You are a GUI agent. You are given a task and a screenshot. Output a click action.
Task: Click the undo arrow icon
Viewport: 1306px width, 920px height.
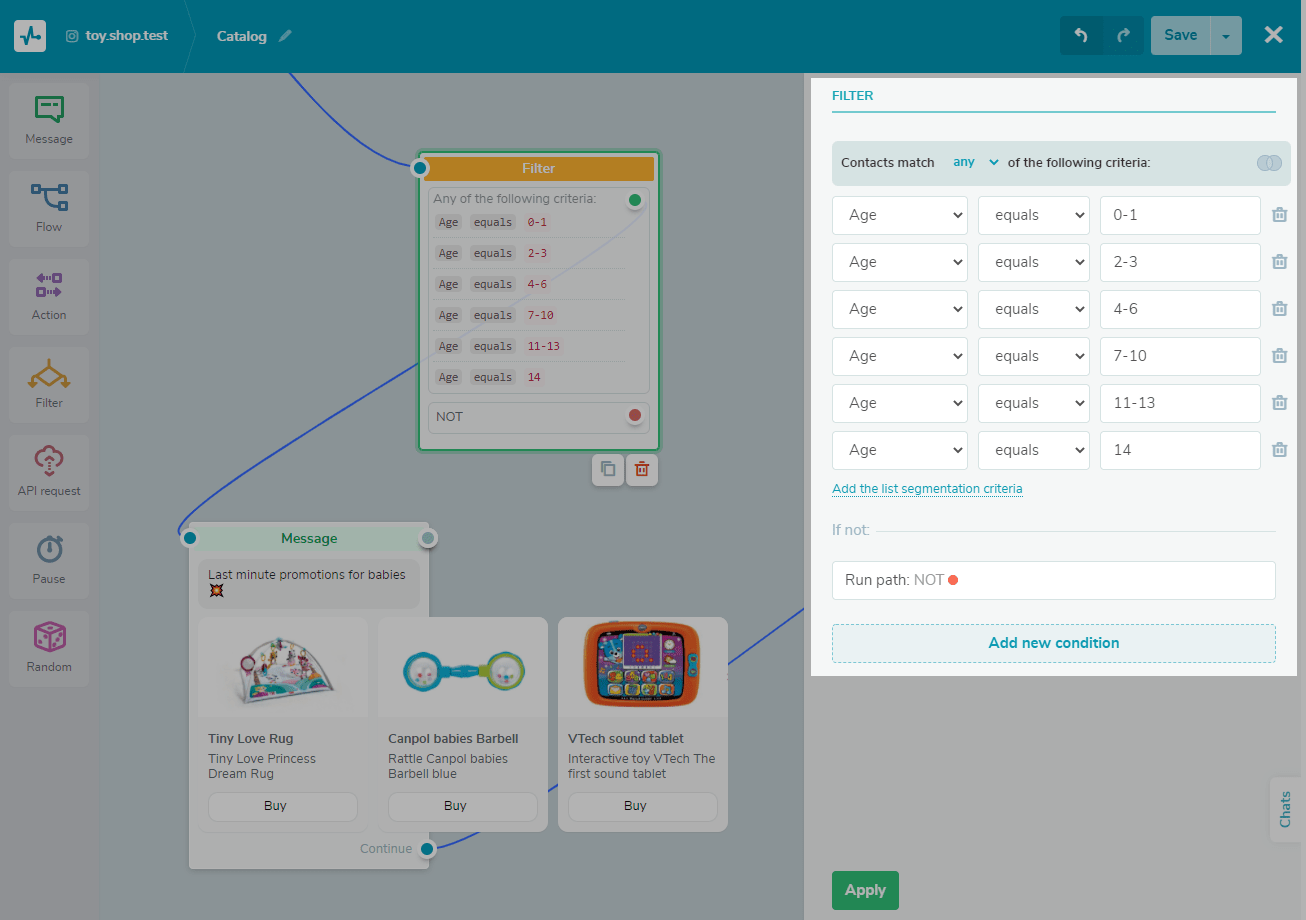coord(1081,34)
